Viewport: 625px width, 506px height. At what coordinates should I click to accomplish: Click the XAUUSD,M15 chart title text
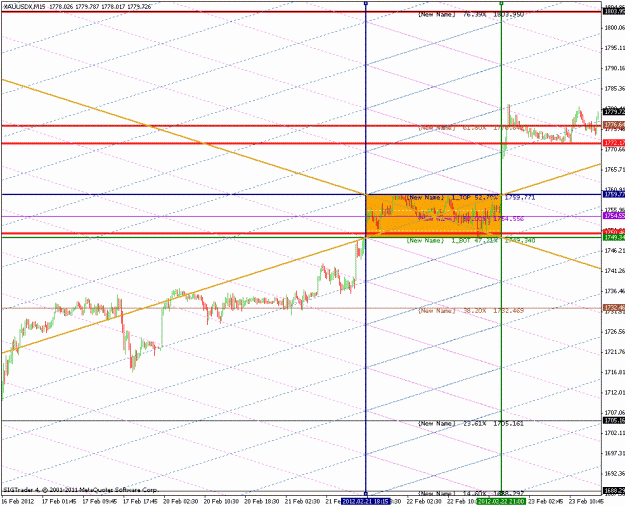coord(24,6)
